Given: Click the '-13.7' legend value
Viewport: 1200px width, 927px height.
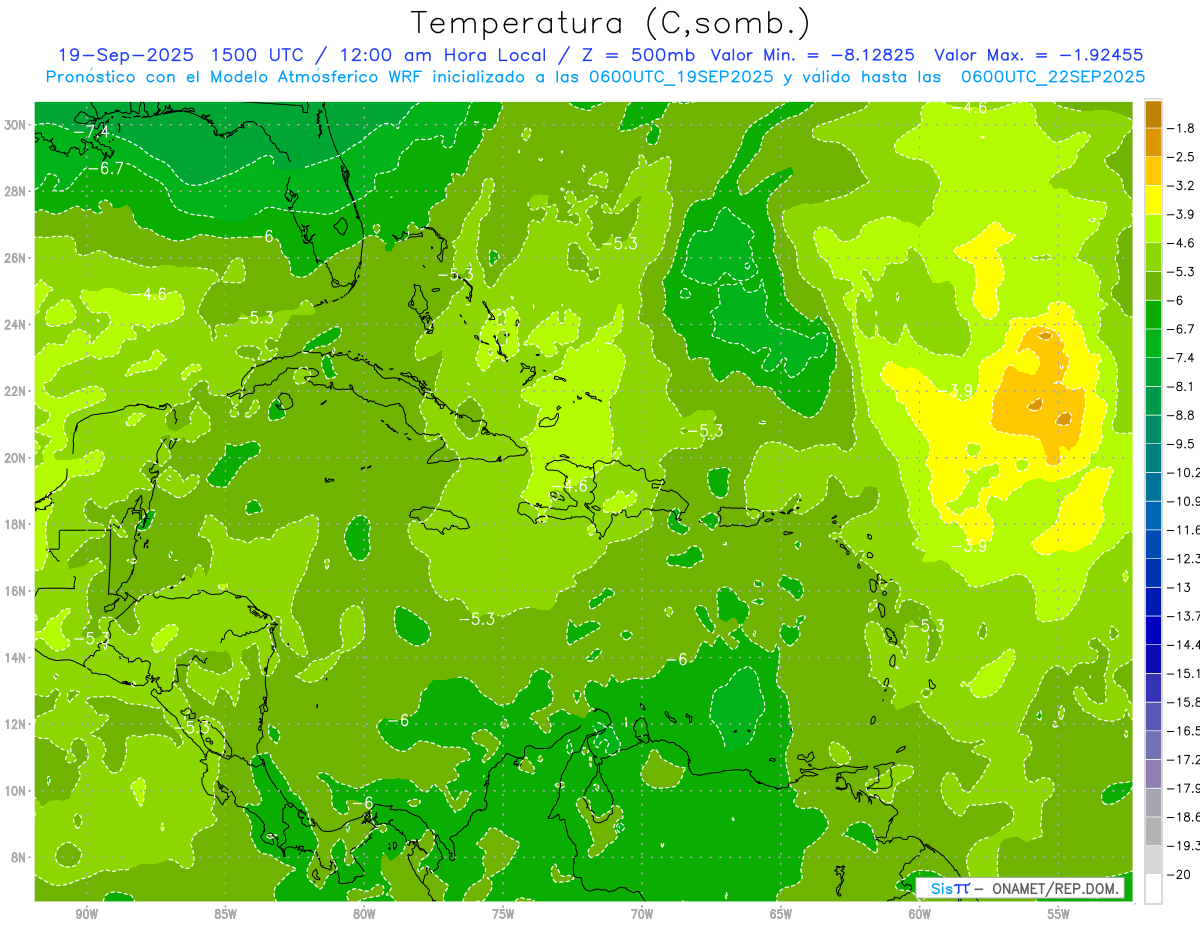Looking at the screenshot, I should click(x=1184, y=615).
